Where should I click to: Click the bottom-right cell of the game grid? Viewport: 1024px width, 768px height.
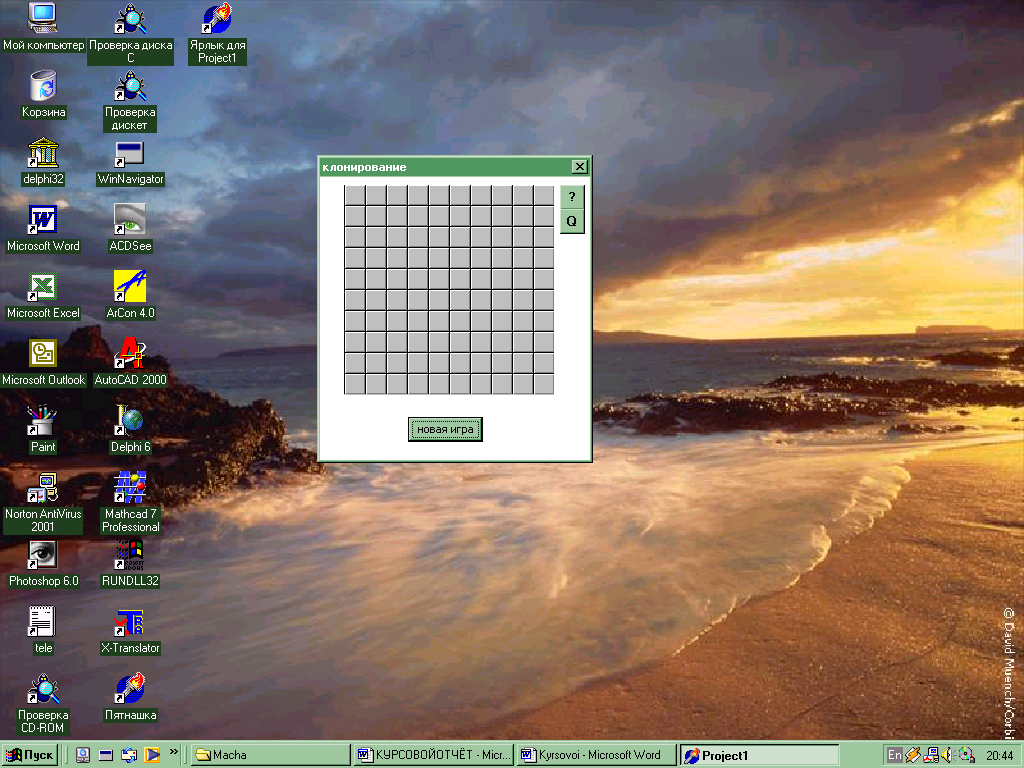pos(543,384)
